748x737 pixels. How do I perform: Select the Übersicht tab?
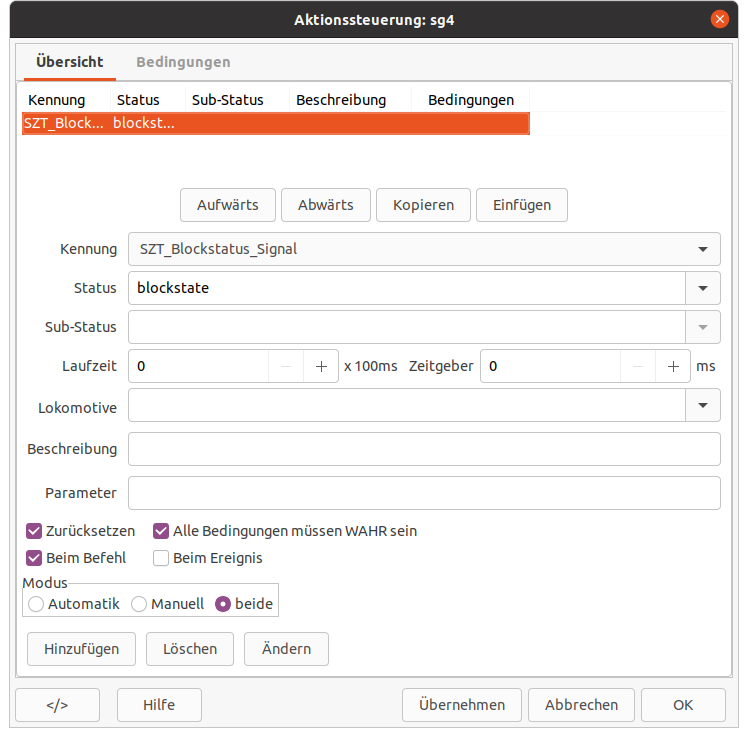pos(69,62)
